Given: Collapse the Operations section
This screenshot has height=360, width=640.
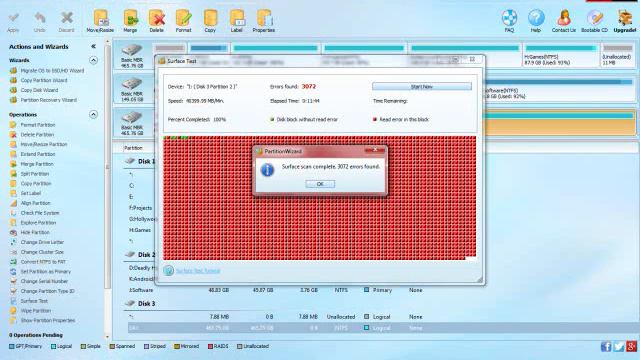Looking at the screenshot, I should [x=93, y=114].
